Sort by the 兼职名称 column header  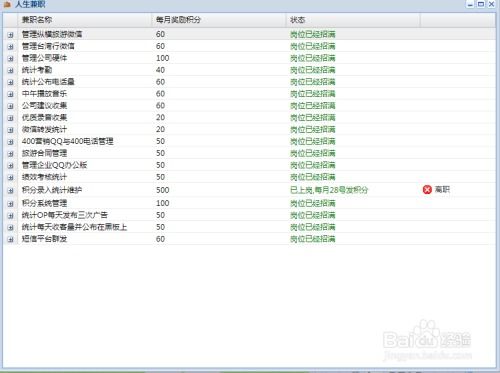85,20
